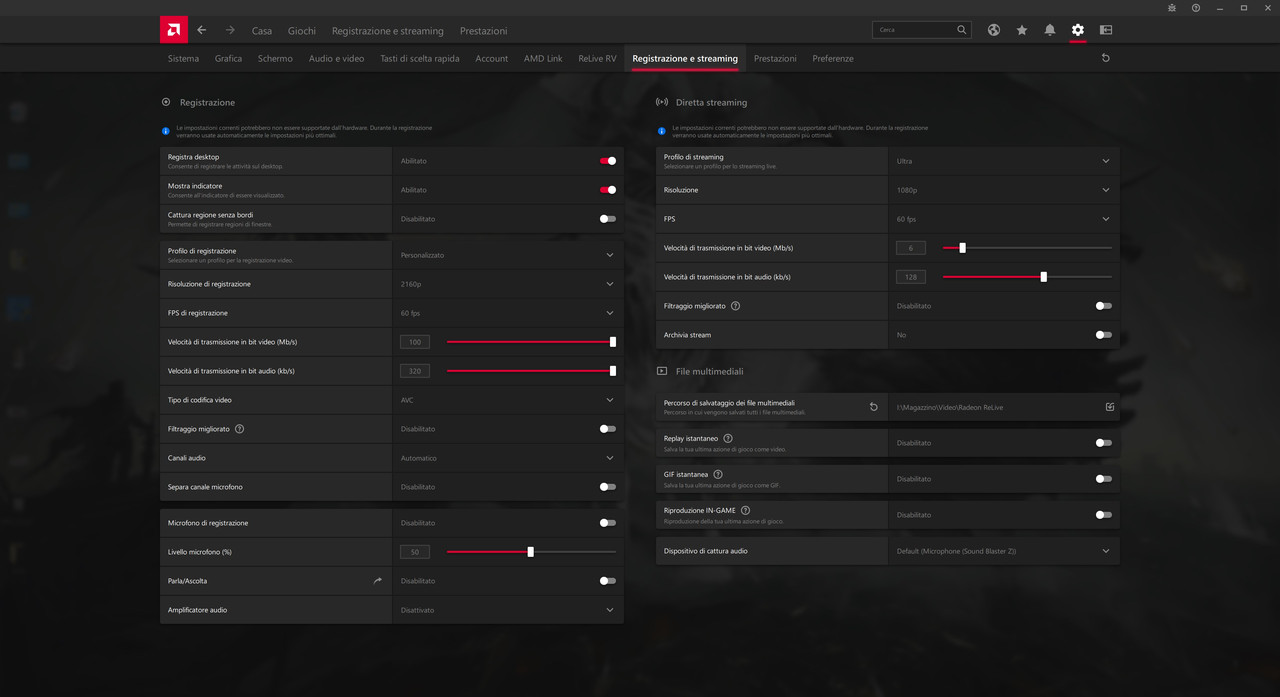Open Profilo di streaming dropdown
This screenshot has height=697, width=1280.
pos(1004,161)
